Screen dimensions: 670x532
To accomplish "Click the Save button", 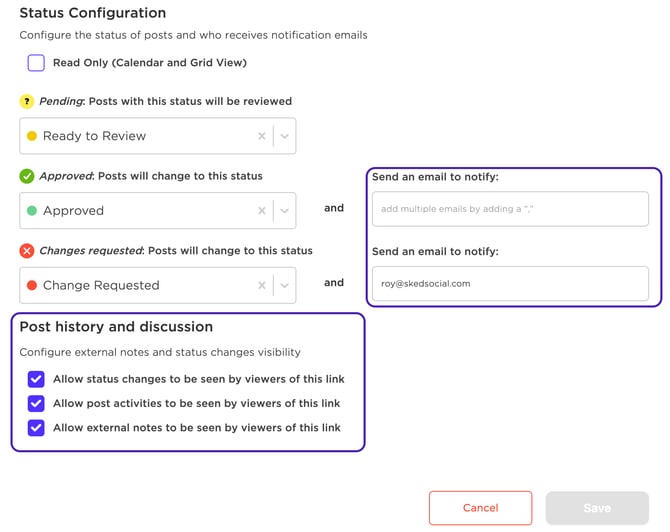I will (597, 508).
